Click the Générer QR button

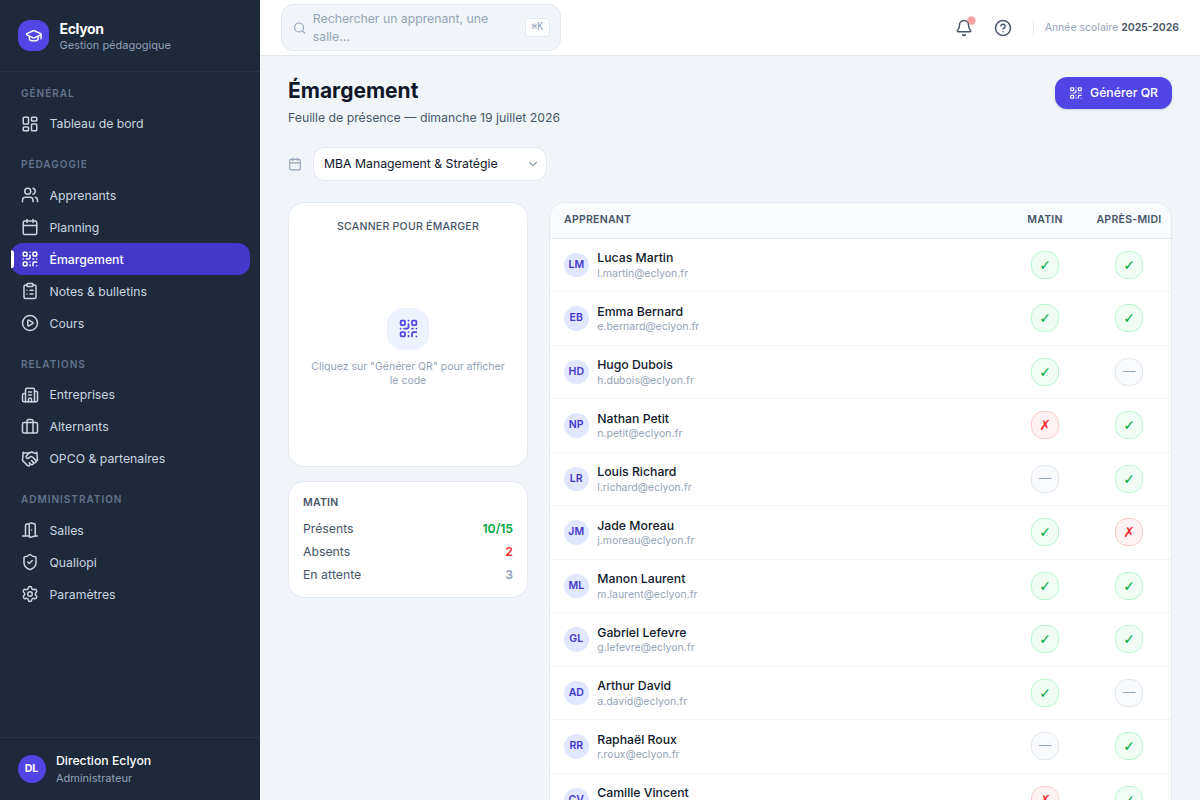(1113, 93)
